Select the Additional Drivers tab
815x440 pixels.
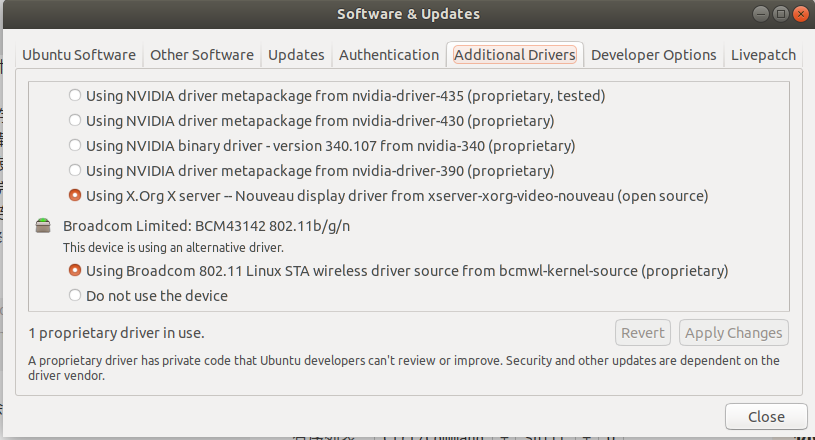point(515,55)
